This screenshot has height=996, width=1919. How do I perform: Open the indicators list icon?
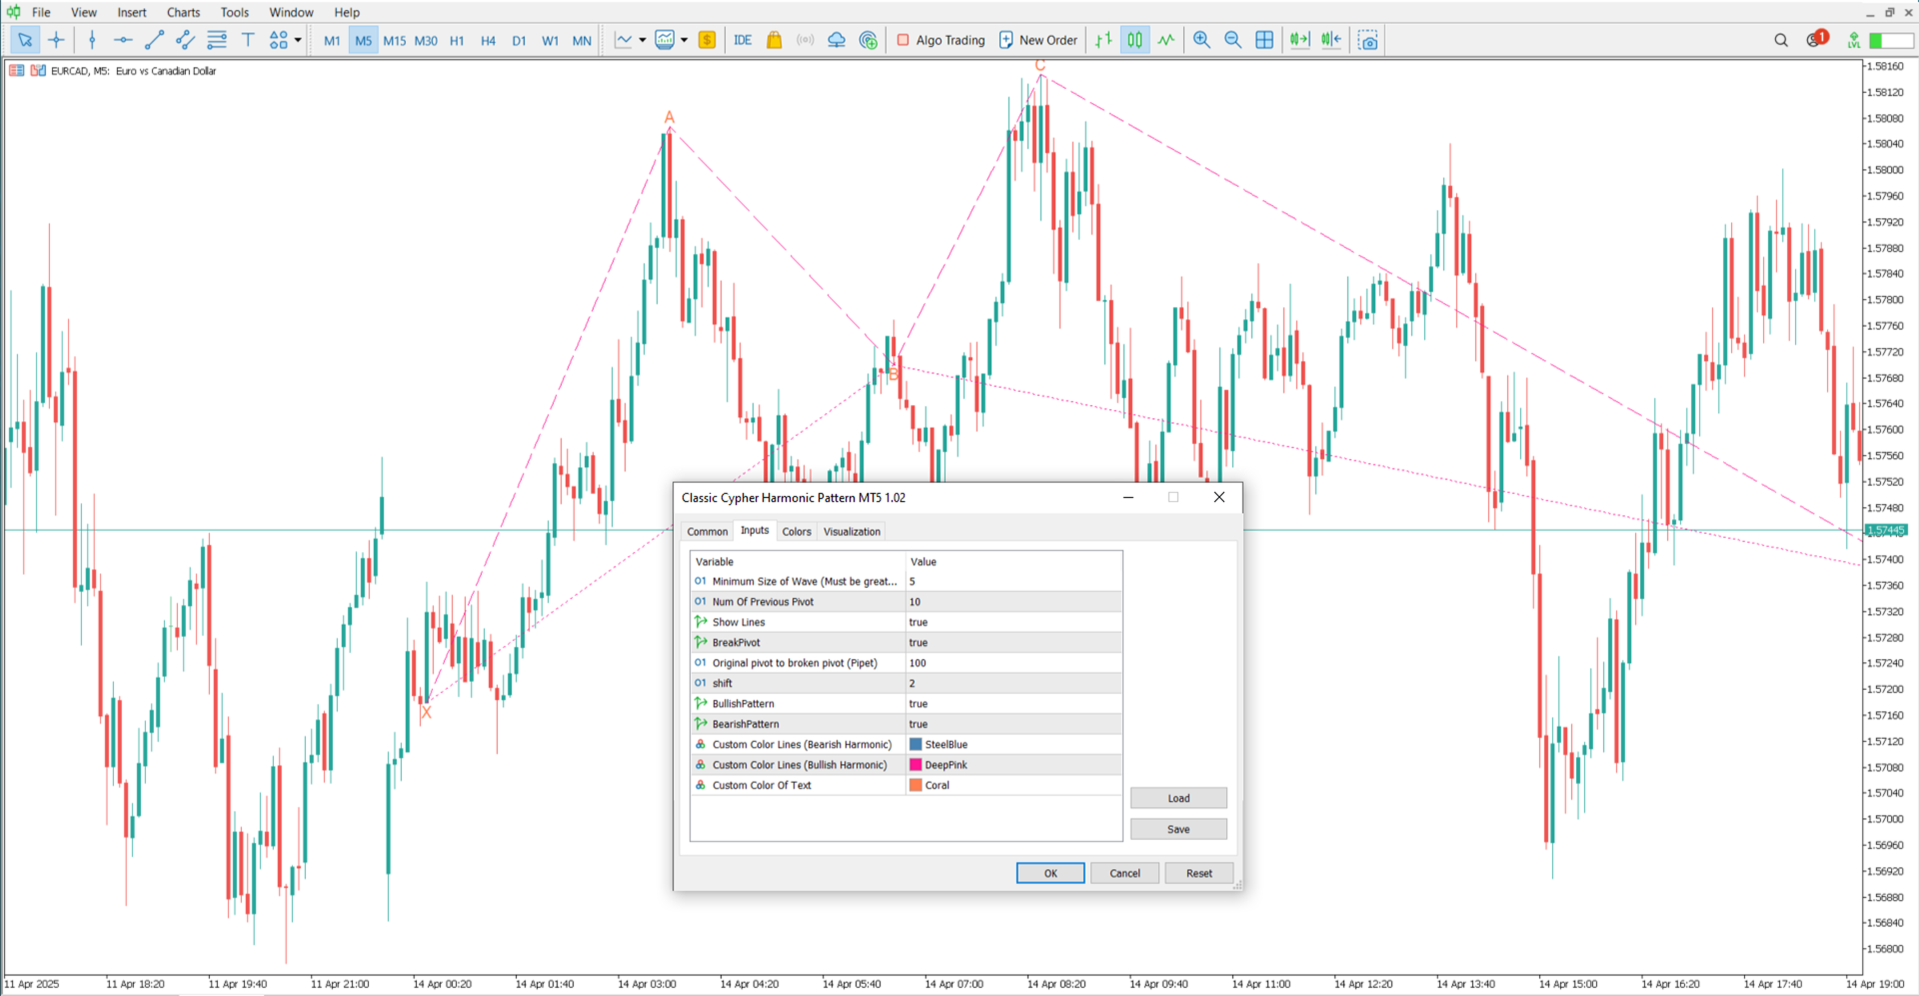point(624,40)
